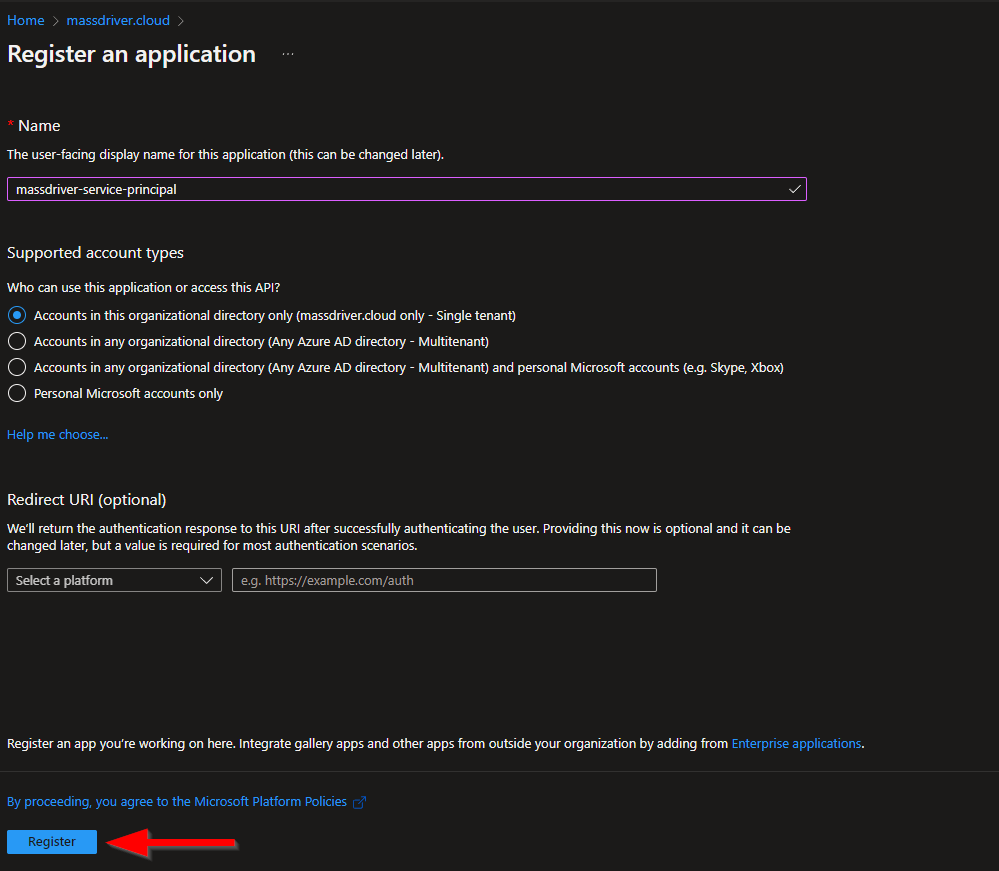Expand the Select a platform dropdown

coord(114,580)
